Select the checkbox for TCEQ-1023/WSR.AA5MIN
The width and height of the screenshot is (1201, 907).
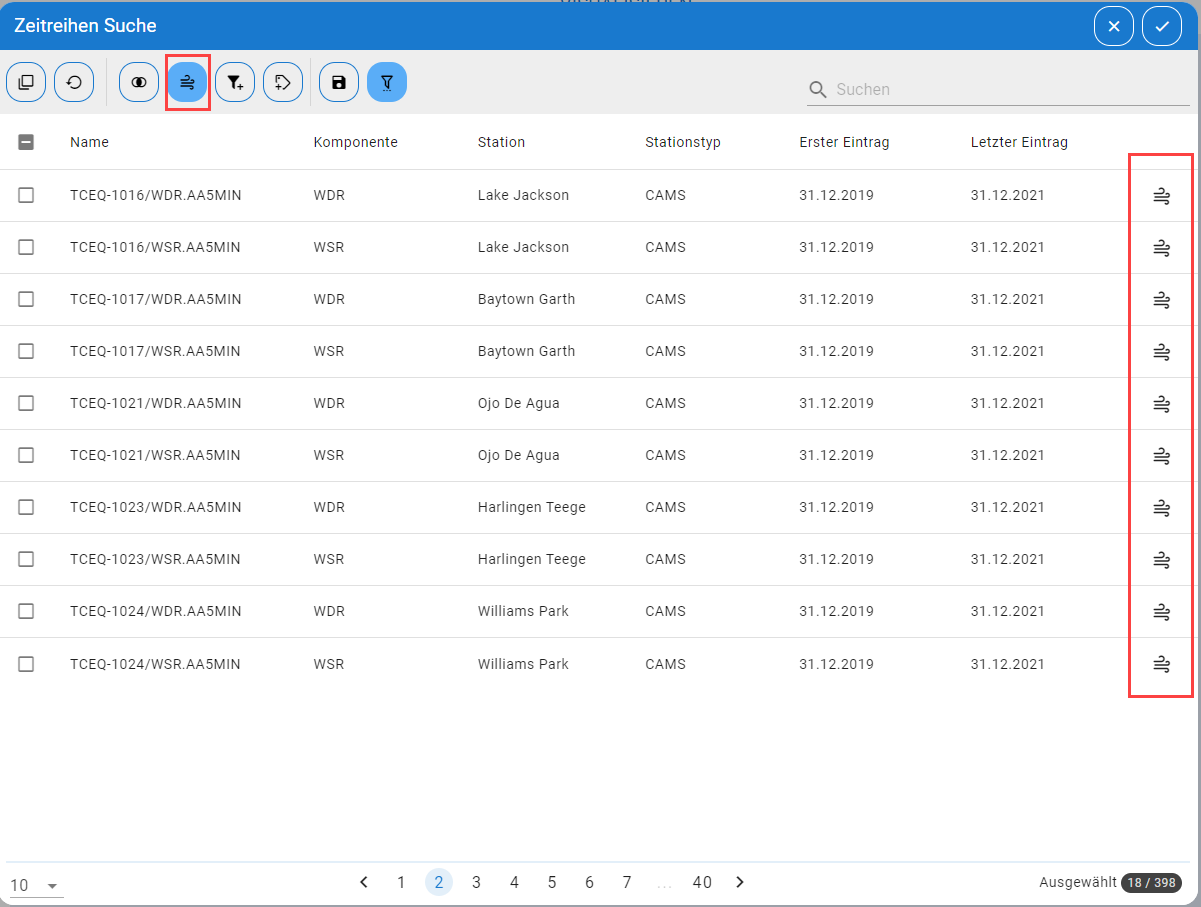pos(26,559)
